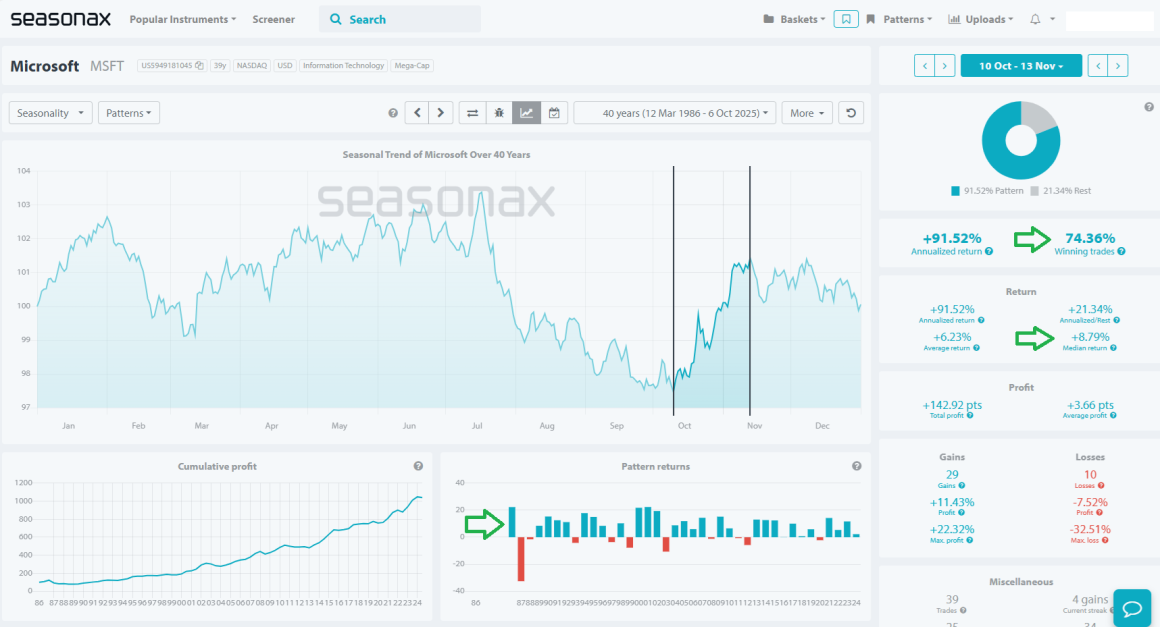Click the More button in toolbar
The image size is (1160, 627).
point(807,113)
